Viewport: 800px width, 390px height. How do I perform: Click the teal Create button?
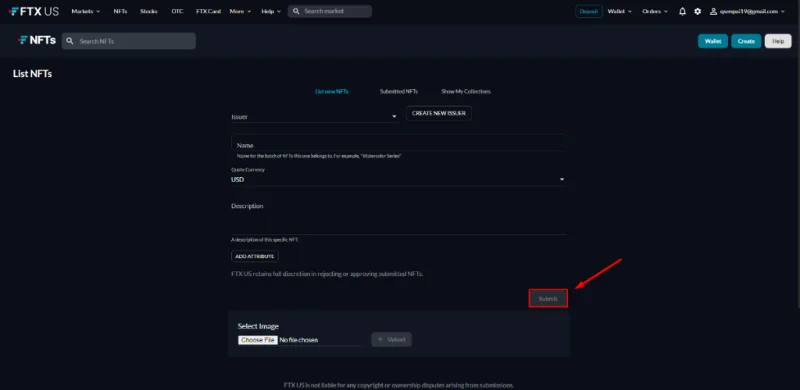(x=746, y=41)
